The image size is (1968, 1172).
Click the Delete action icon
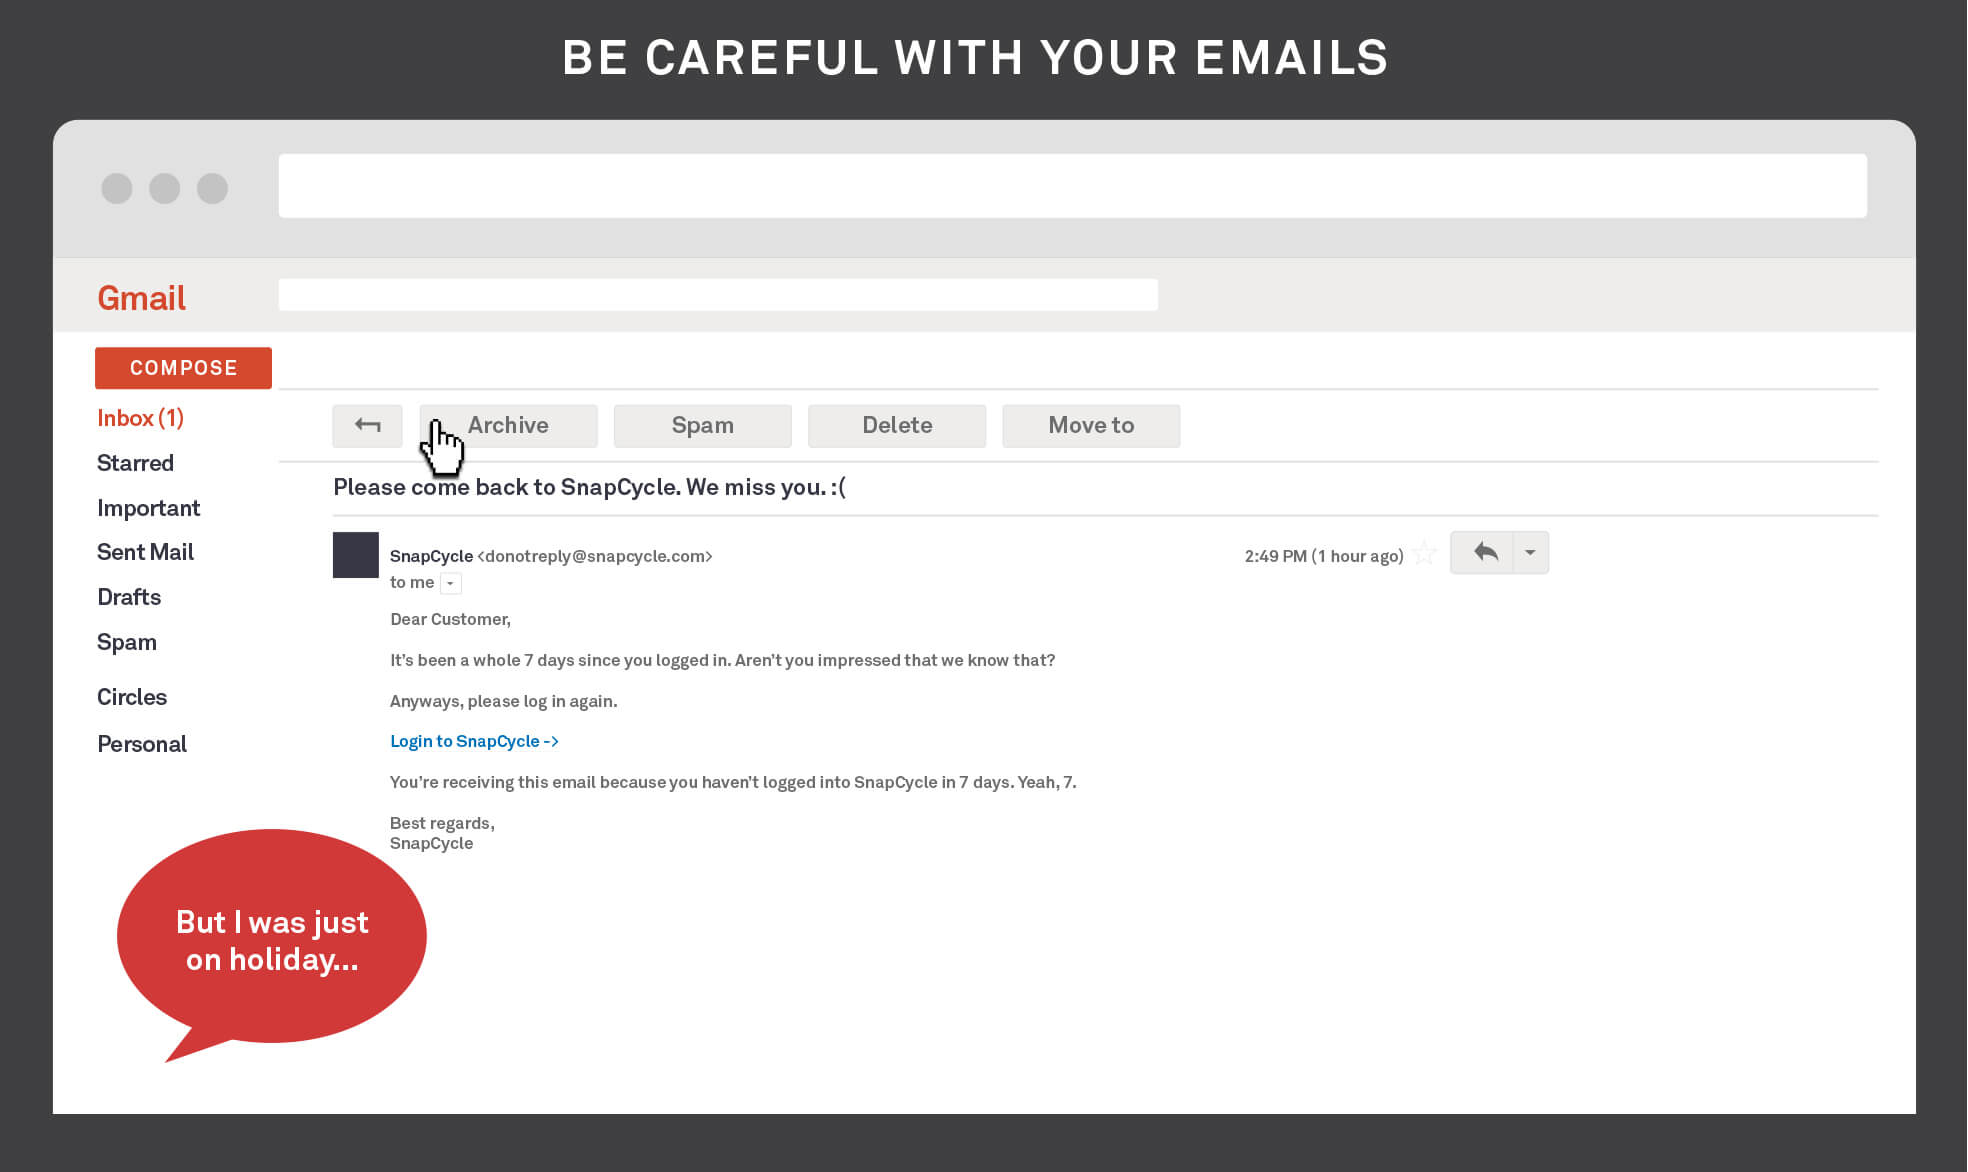pyautogui.click(x=897, y=426)
